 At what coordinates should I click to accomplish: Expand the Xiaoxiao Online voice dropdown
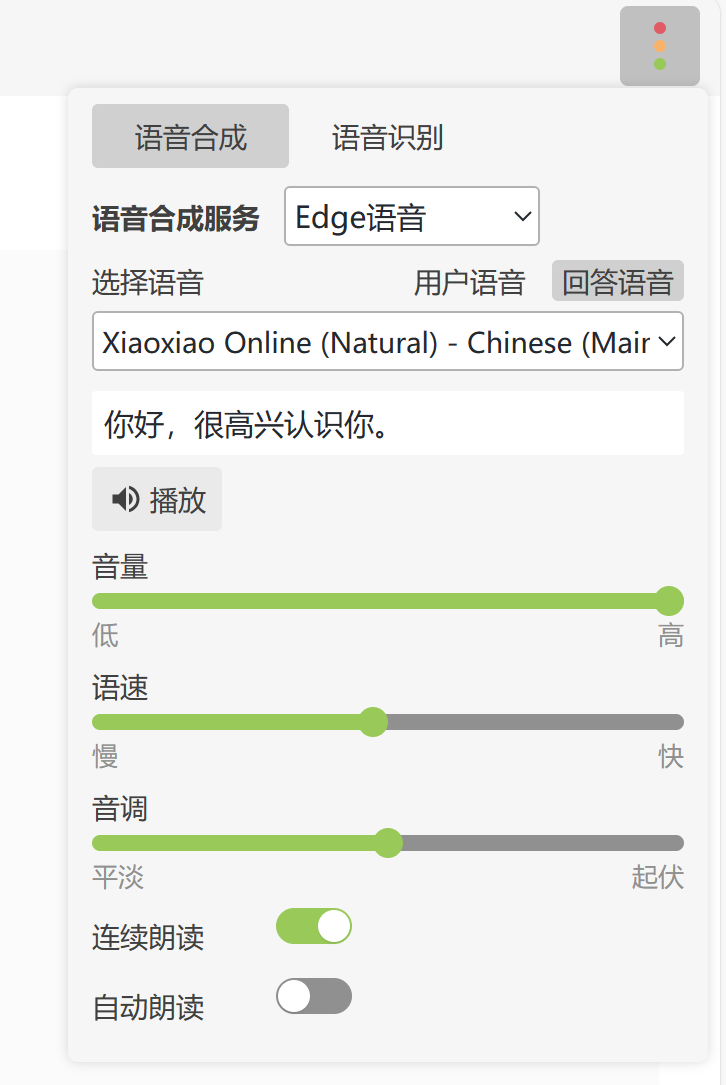pyautogui.click(x=375, y=342)
